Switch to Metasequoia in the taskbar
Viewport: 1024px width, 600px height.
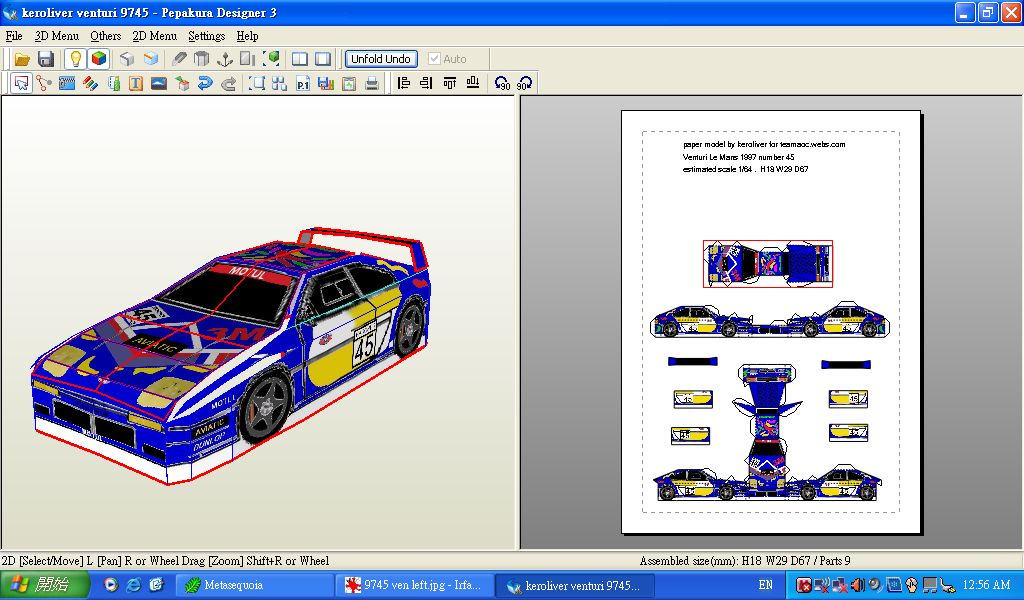pos(255,585)
